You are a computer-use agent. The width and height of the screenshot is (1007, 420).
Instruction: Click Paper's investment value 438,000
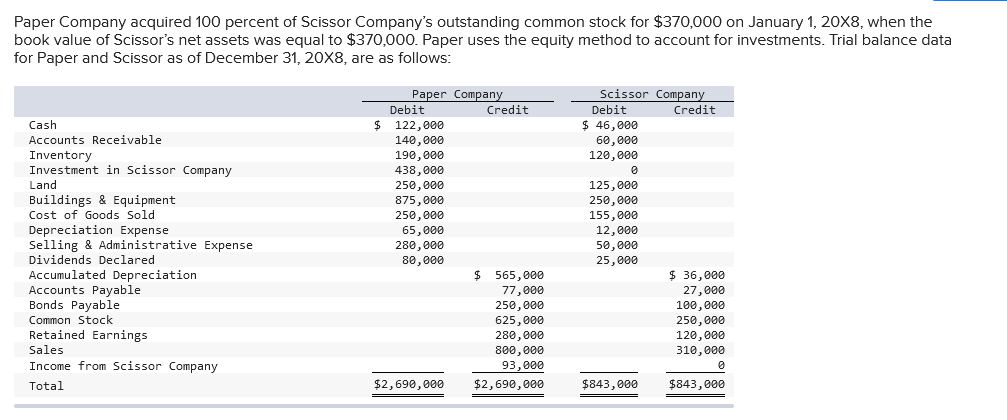[x=419, y=170]
